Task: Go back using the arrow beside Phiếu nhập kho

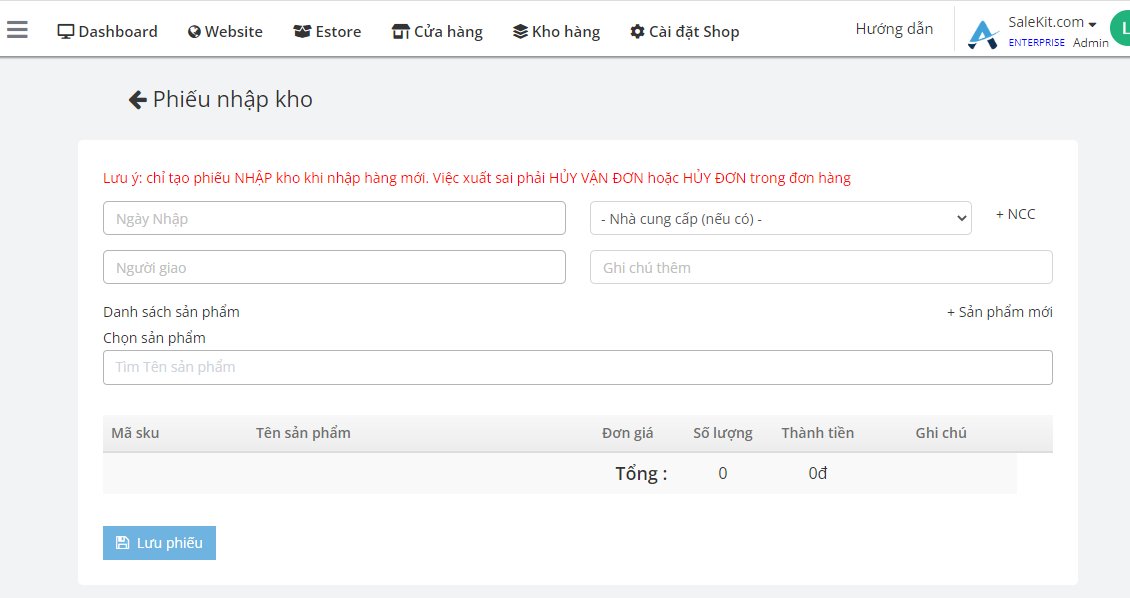Action: (138, 99)
